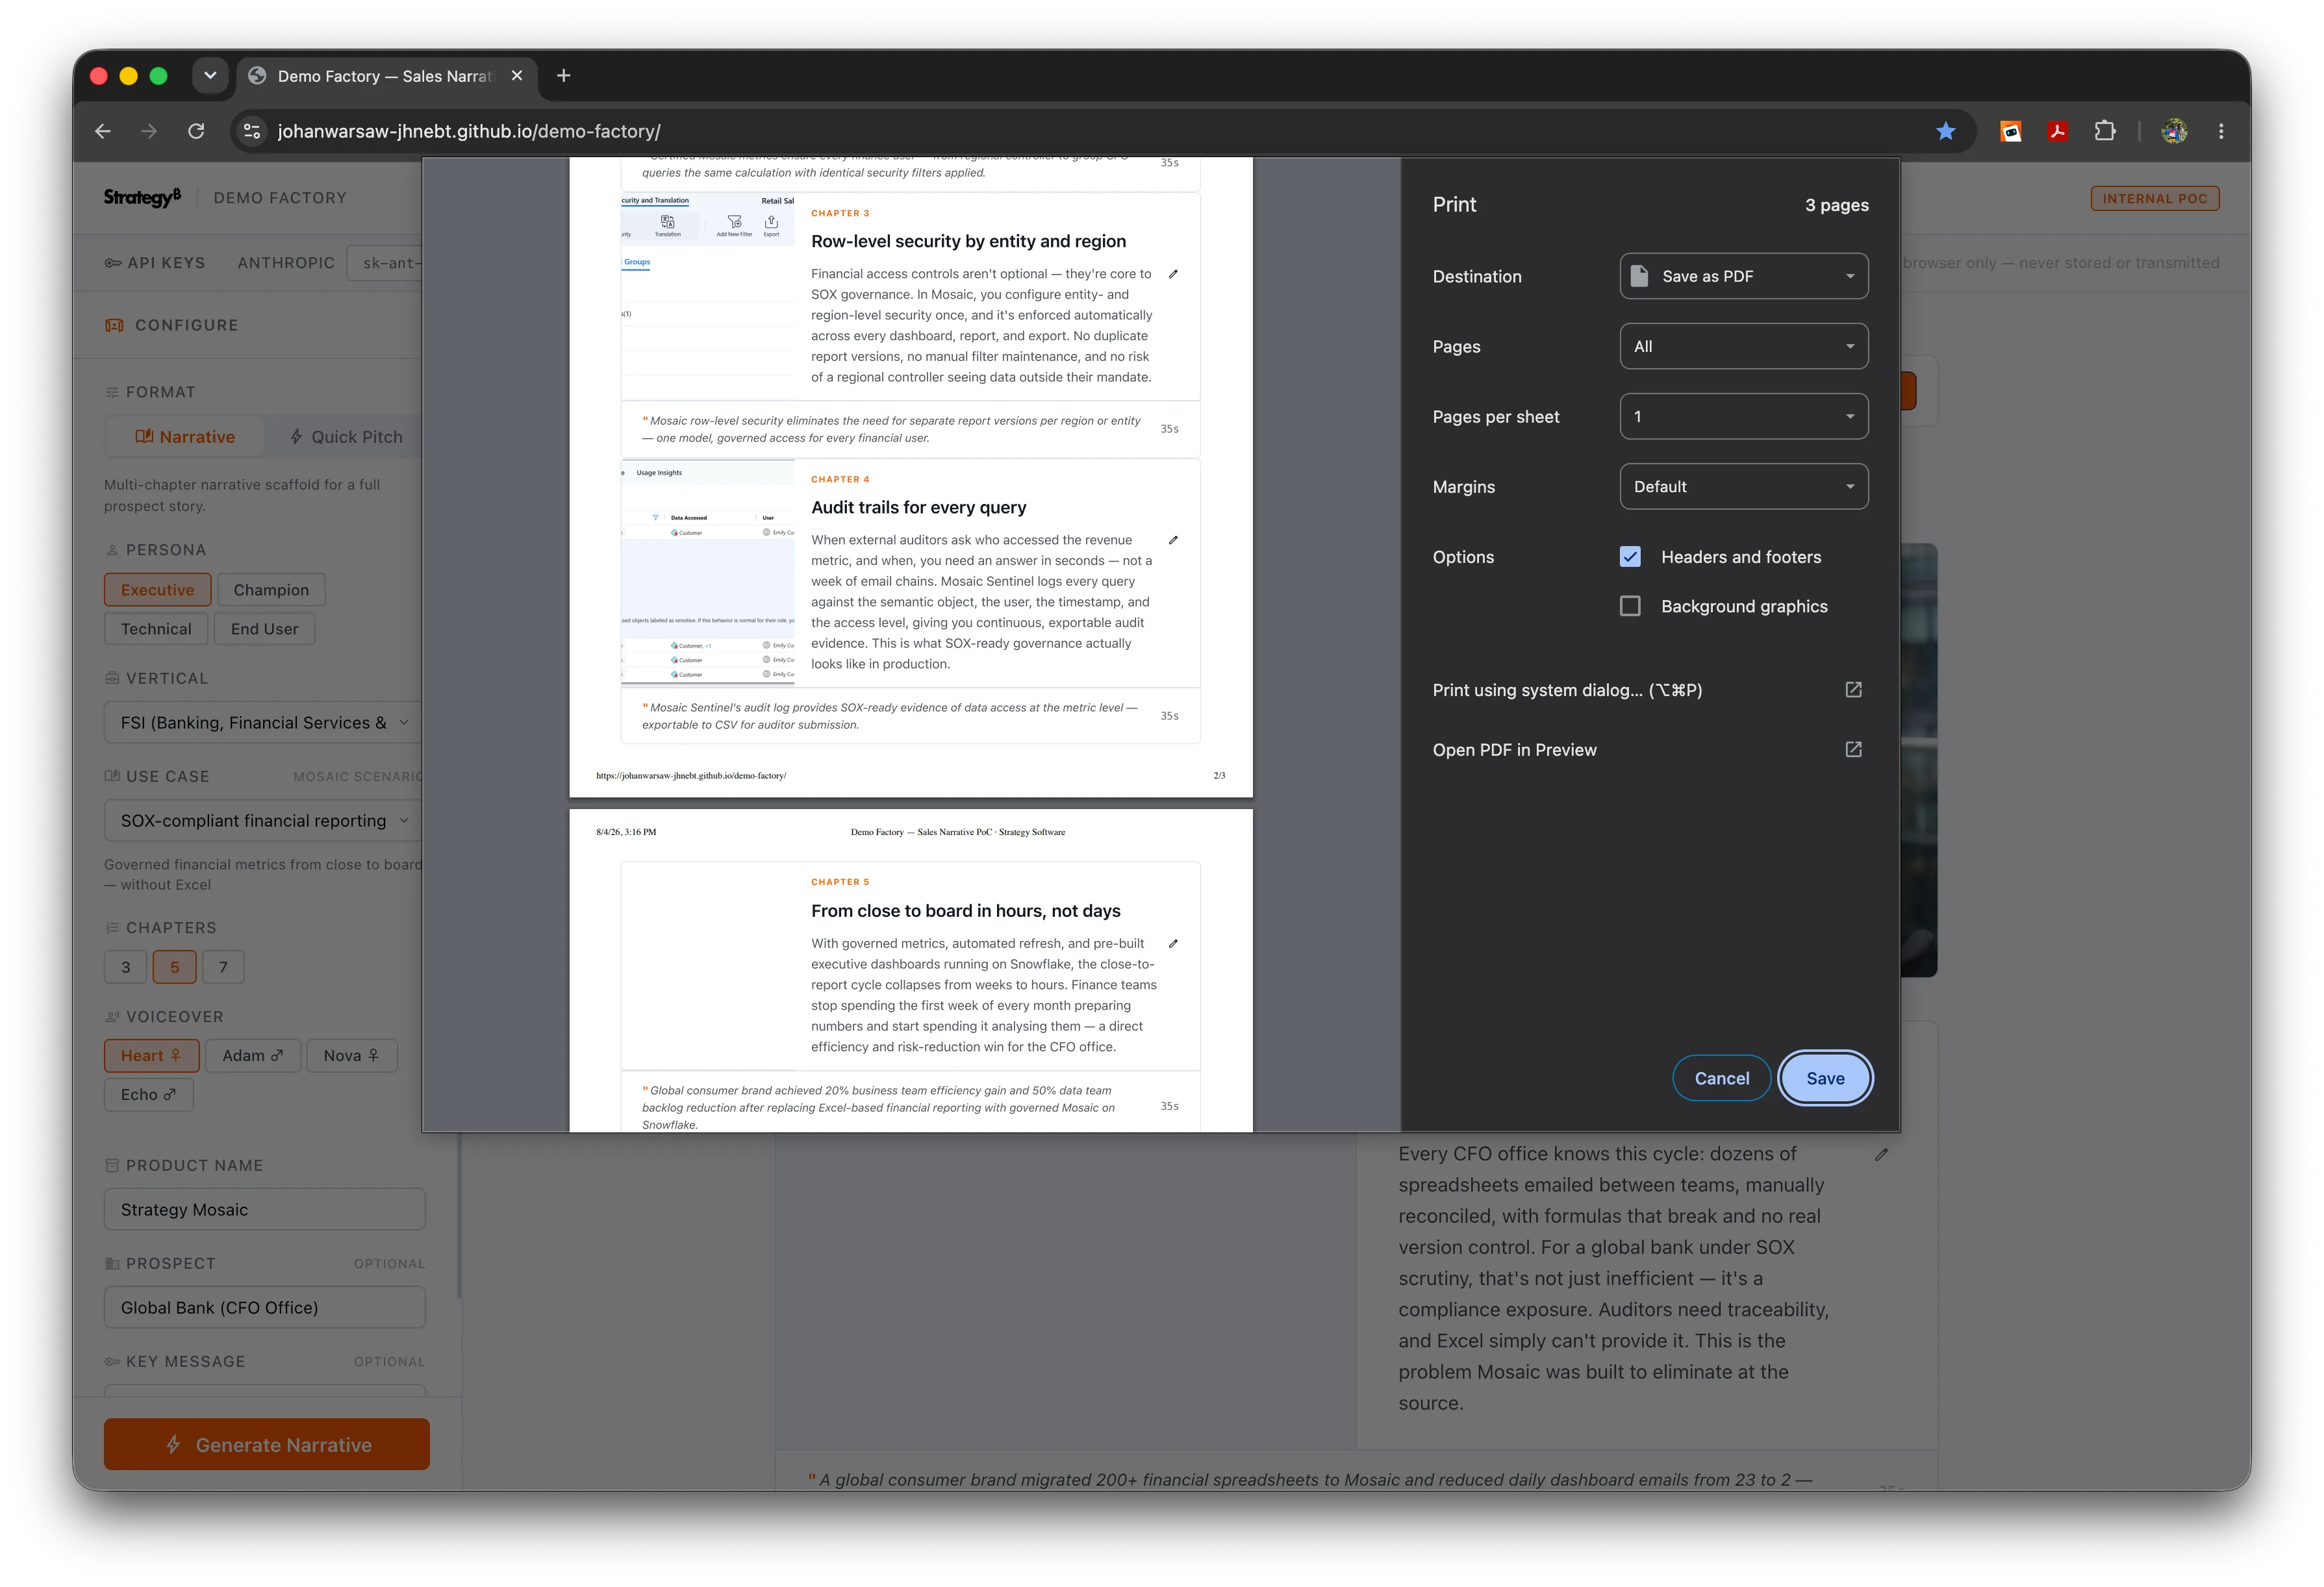Open Chrome three-dot menu

click(2221, 131)
